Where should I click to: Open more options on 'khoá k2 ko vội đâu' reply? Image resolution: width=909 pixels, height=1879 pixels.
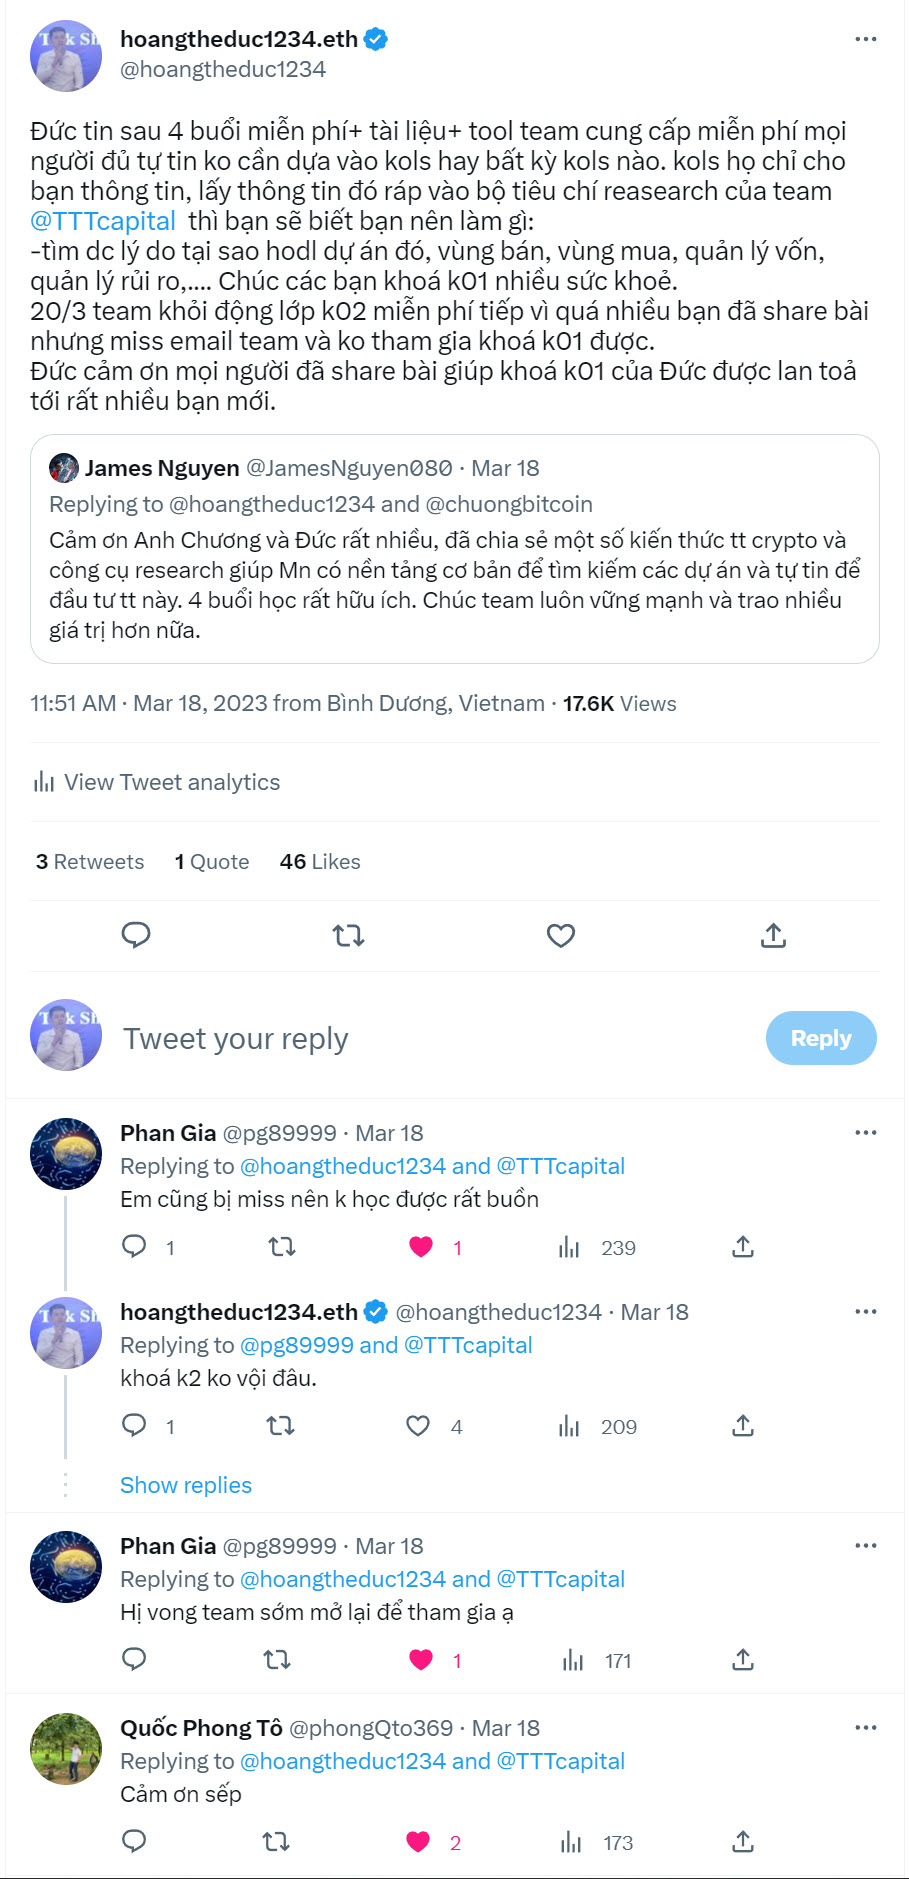865,1311
